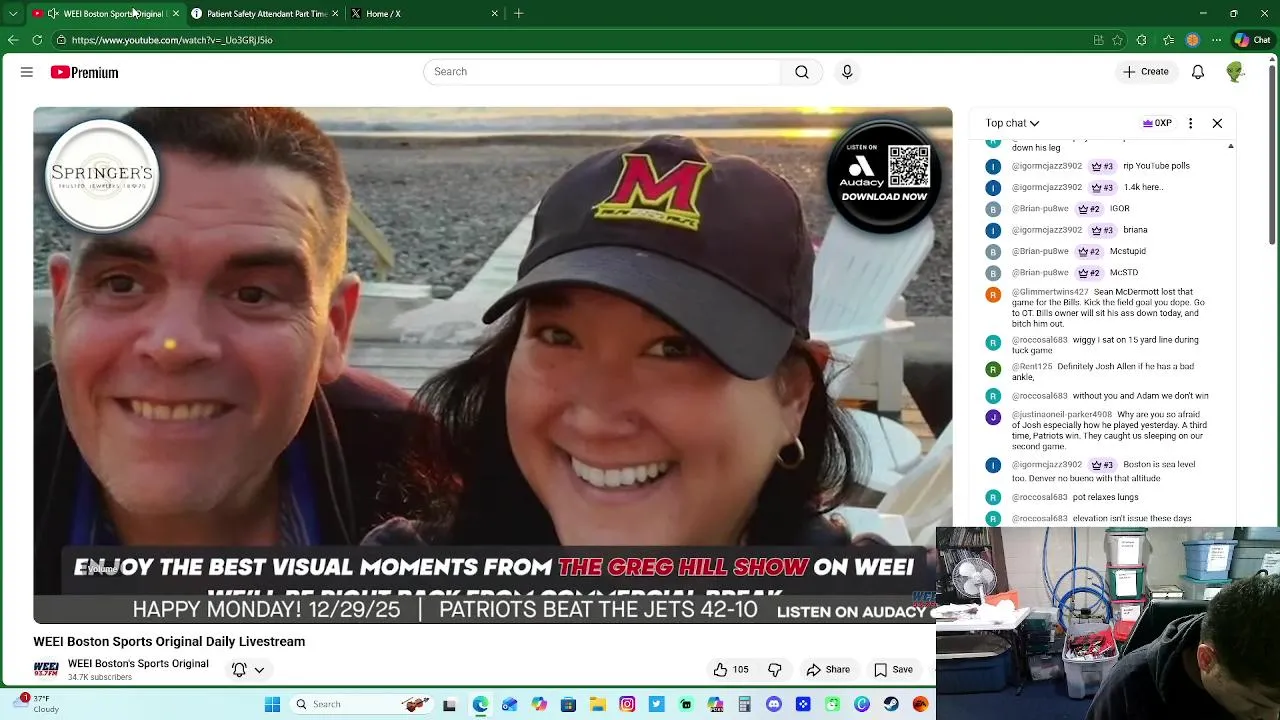The image size is (1280, 720).
Task: View site information lock icon
Action: coord(61,40)
